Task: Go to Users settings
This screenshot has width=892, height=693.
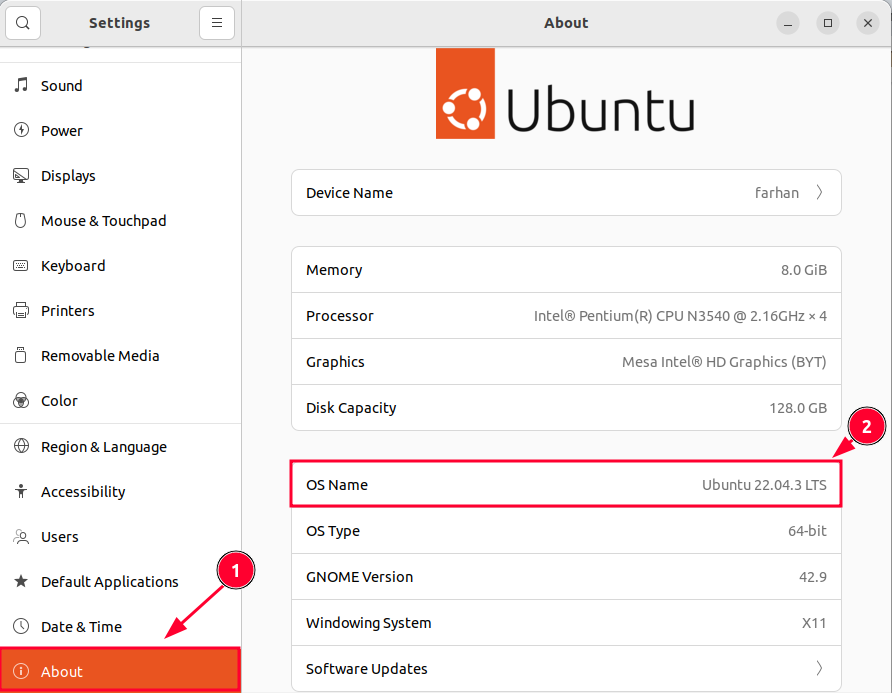Action: point(121,537)
